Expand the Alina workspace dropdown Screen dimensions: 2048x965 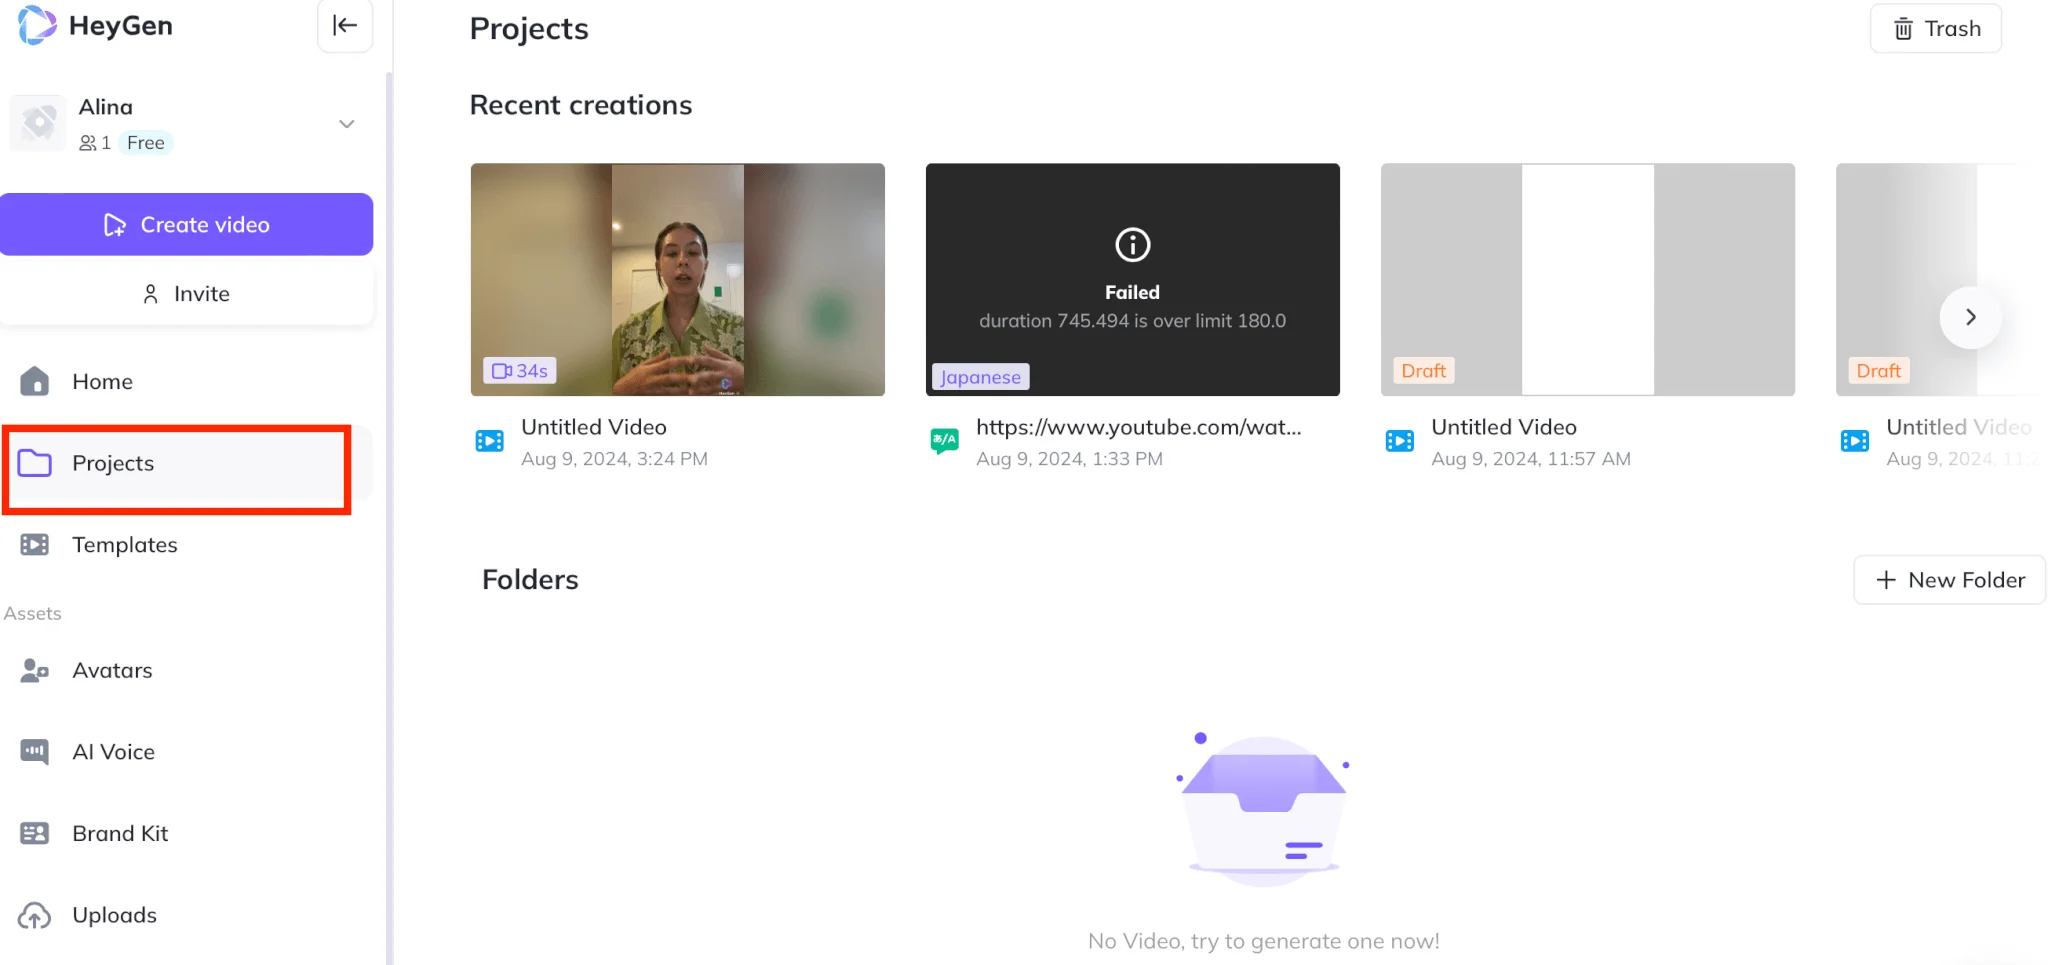click(347, 124)
